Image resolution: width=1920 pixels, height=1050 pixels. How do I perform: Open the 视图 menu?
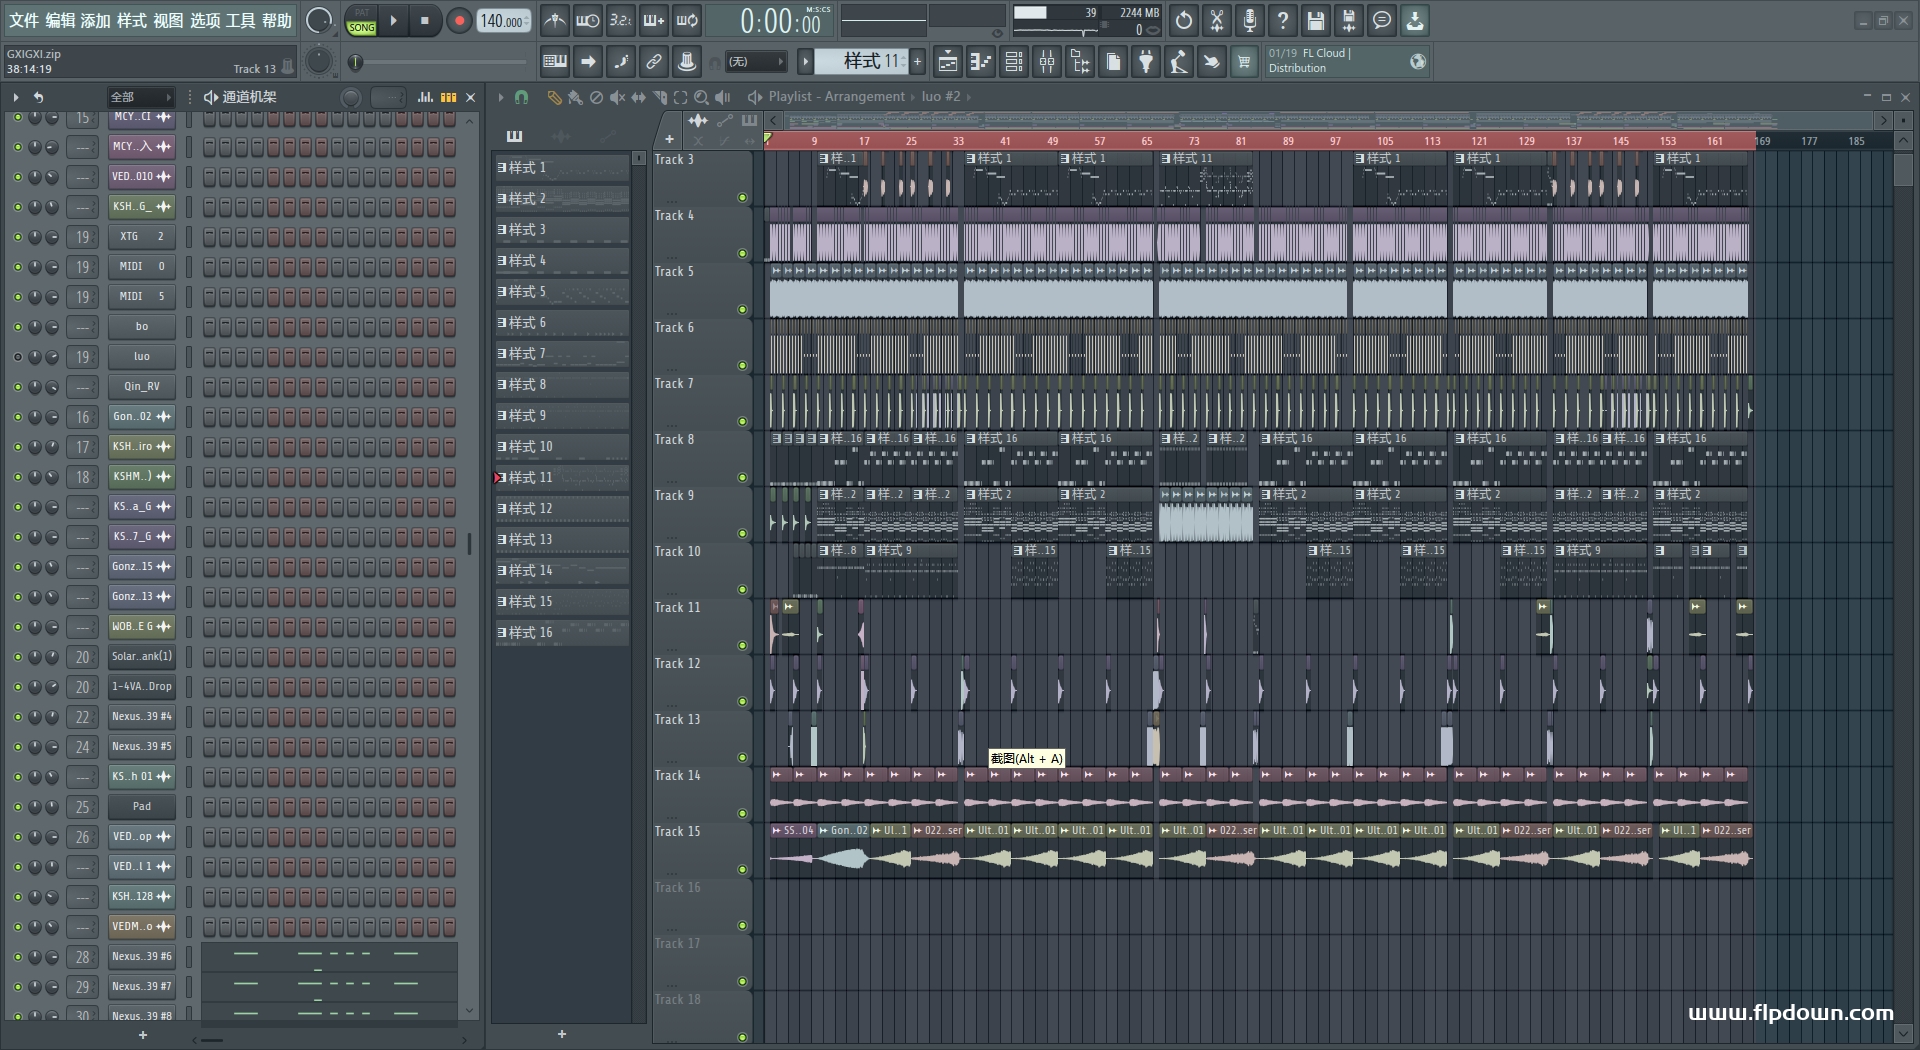coord(168,20)
